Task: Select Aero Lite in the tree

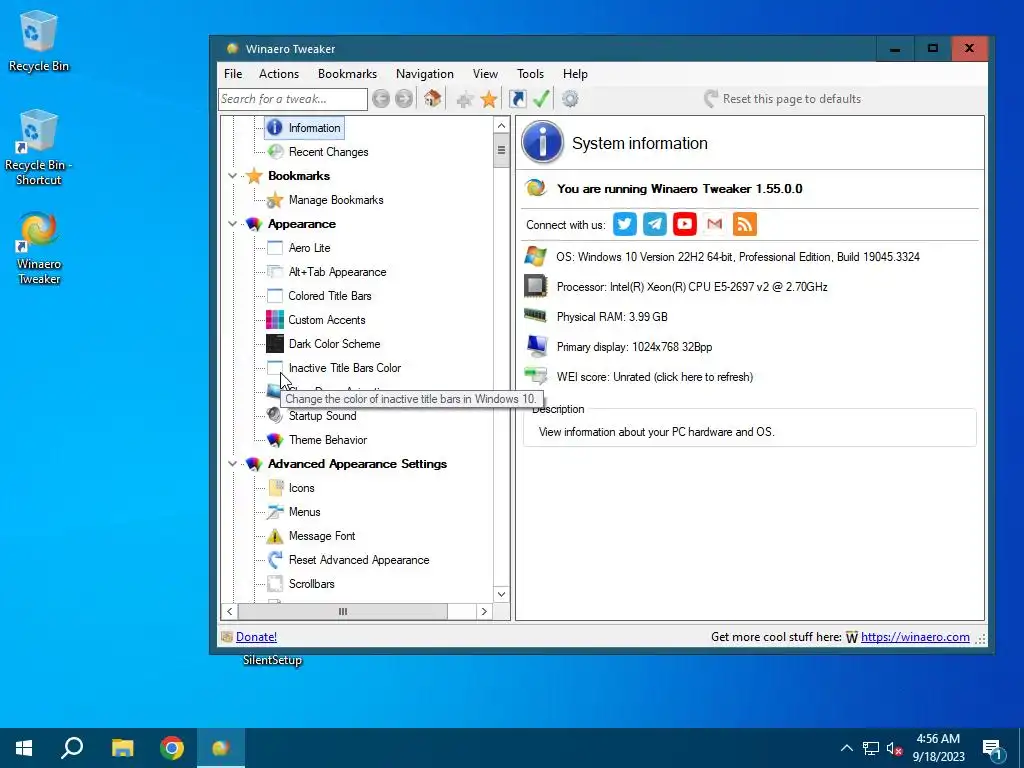Action: coord(310,248)
